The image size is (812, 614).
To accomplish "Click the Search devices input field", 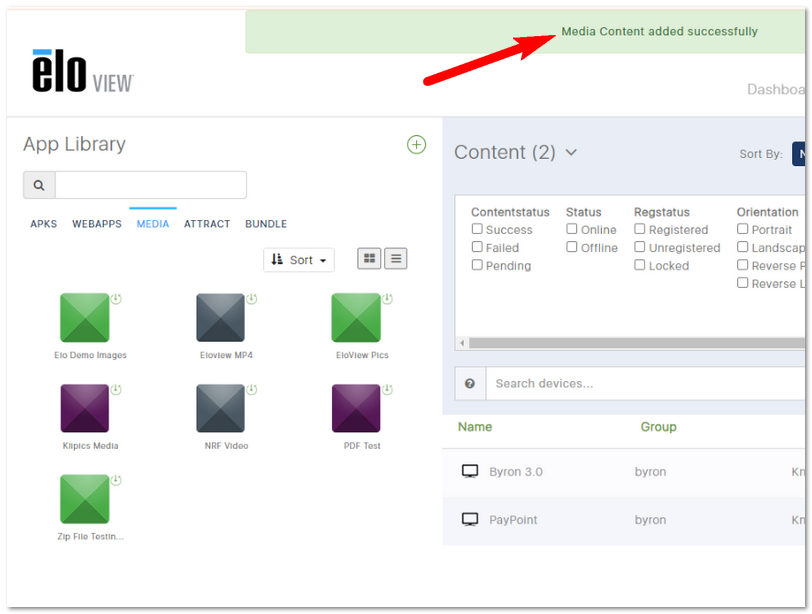I will click(645, 384).
